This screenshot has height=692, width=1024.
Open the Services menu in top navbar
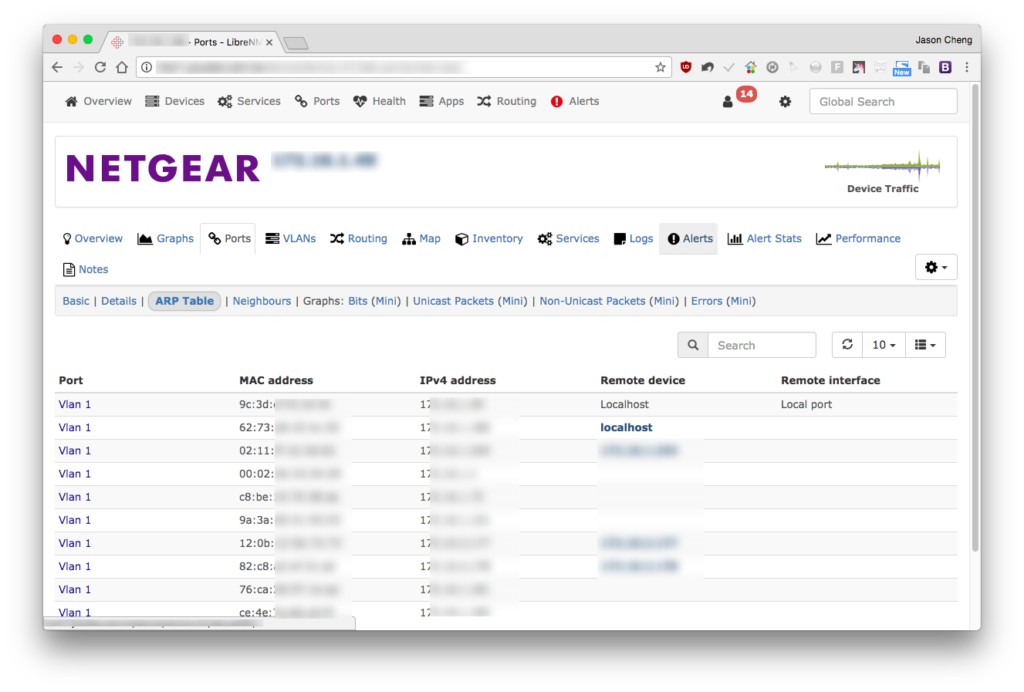(x=249, y=101)
